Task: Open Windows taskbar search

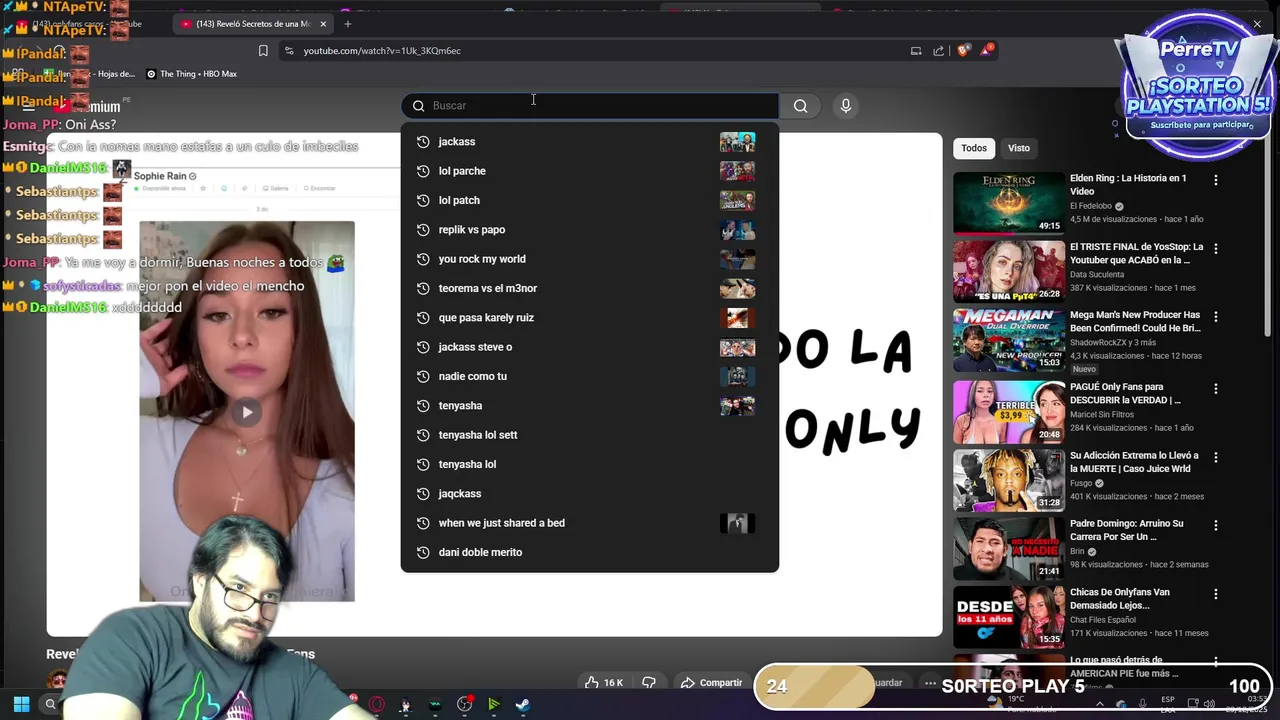Action: coord(50,704)
